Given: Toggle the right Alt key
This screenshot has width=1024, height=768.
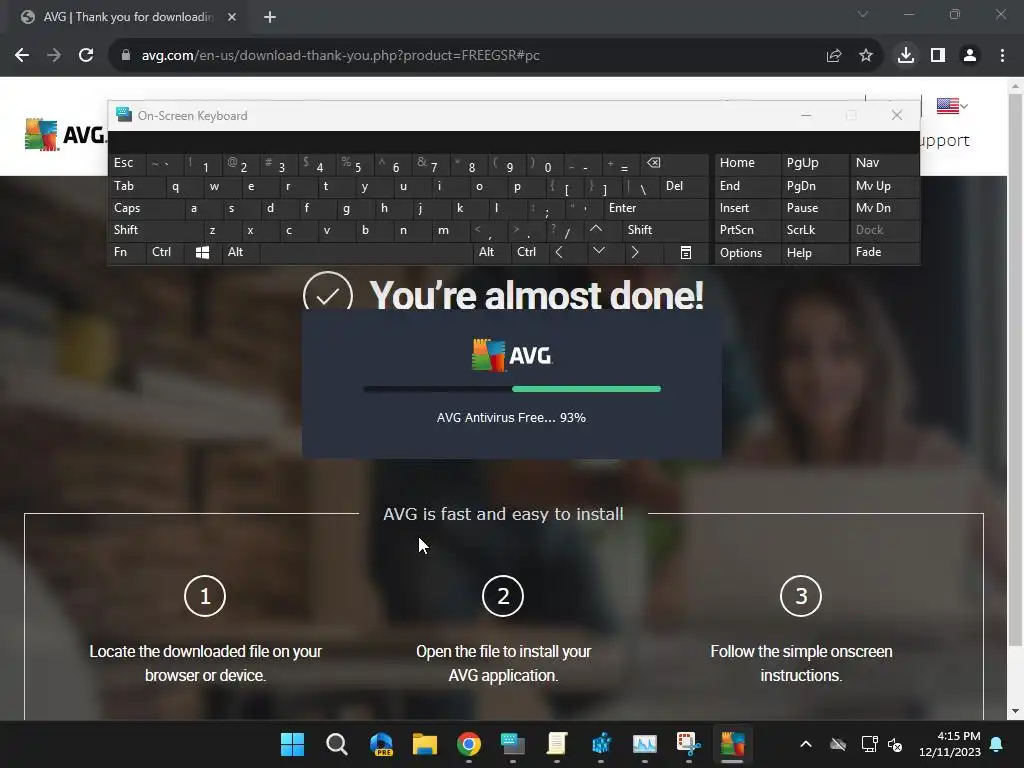Looking at the screenshot, I should pyautogui.click(x=491, y=252).
